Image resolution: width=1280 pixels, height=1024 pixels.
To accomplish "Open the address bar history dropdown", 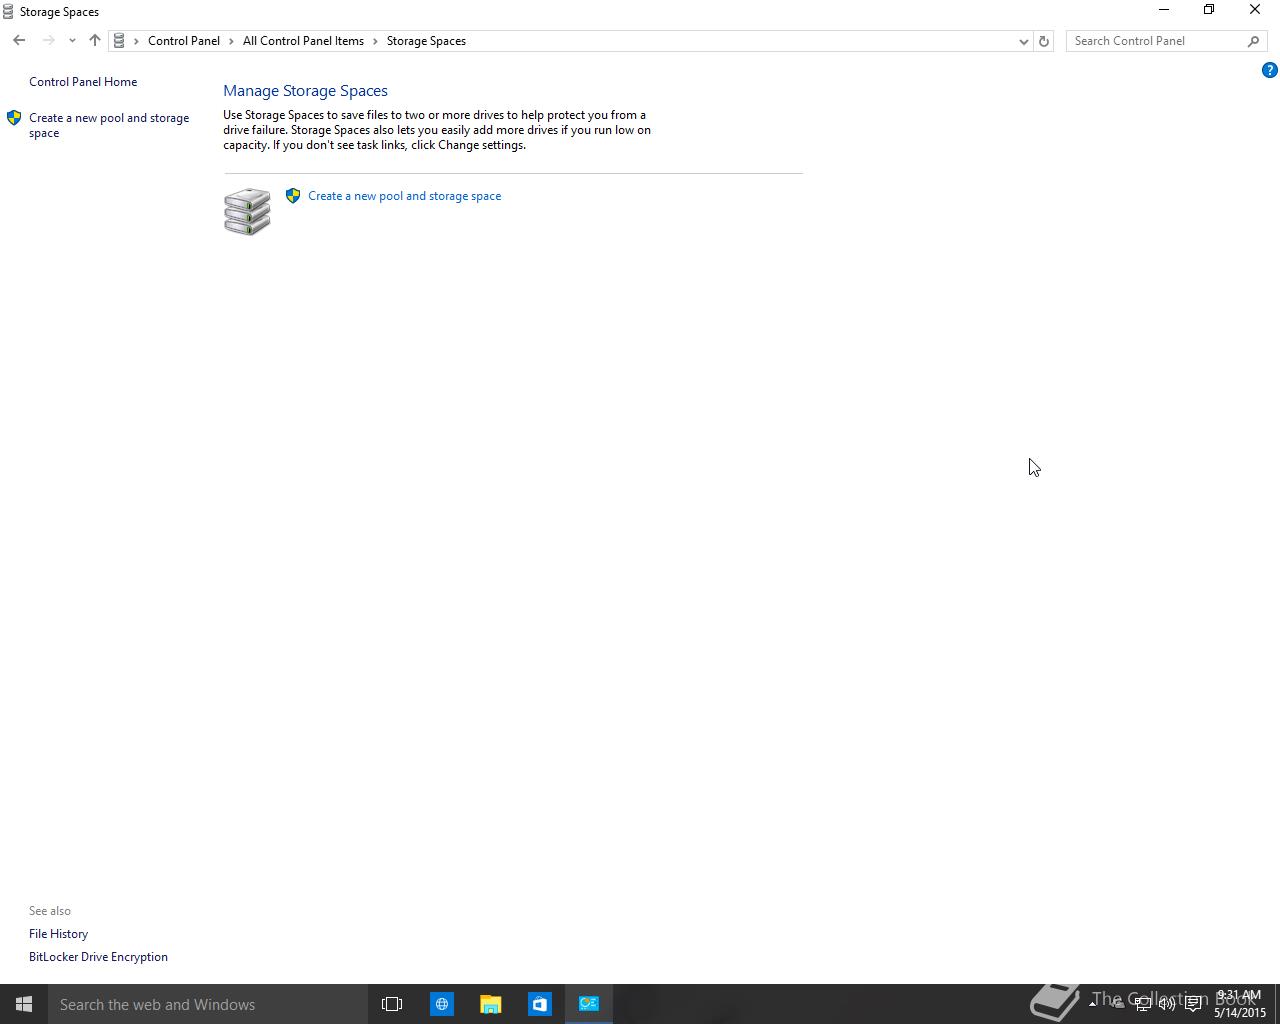I will coord(1023,41).
